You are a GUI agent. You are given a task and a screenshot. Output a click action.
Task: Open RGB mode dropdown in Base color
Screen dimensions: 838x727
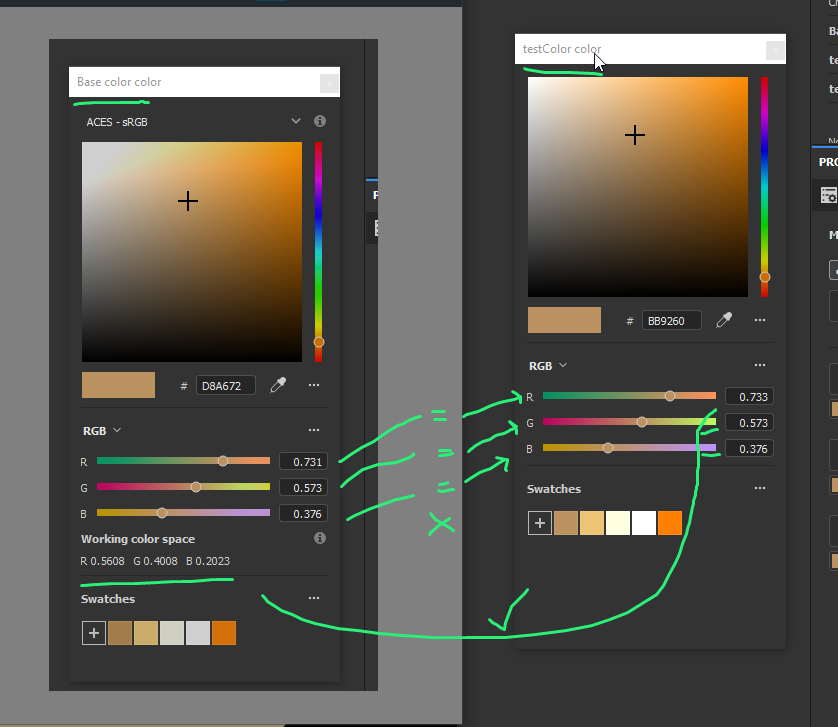click(x=102, y=431)
